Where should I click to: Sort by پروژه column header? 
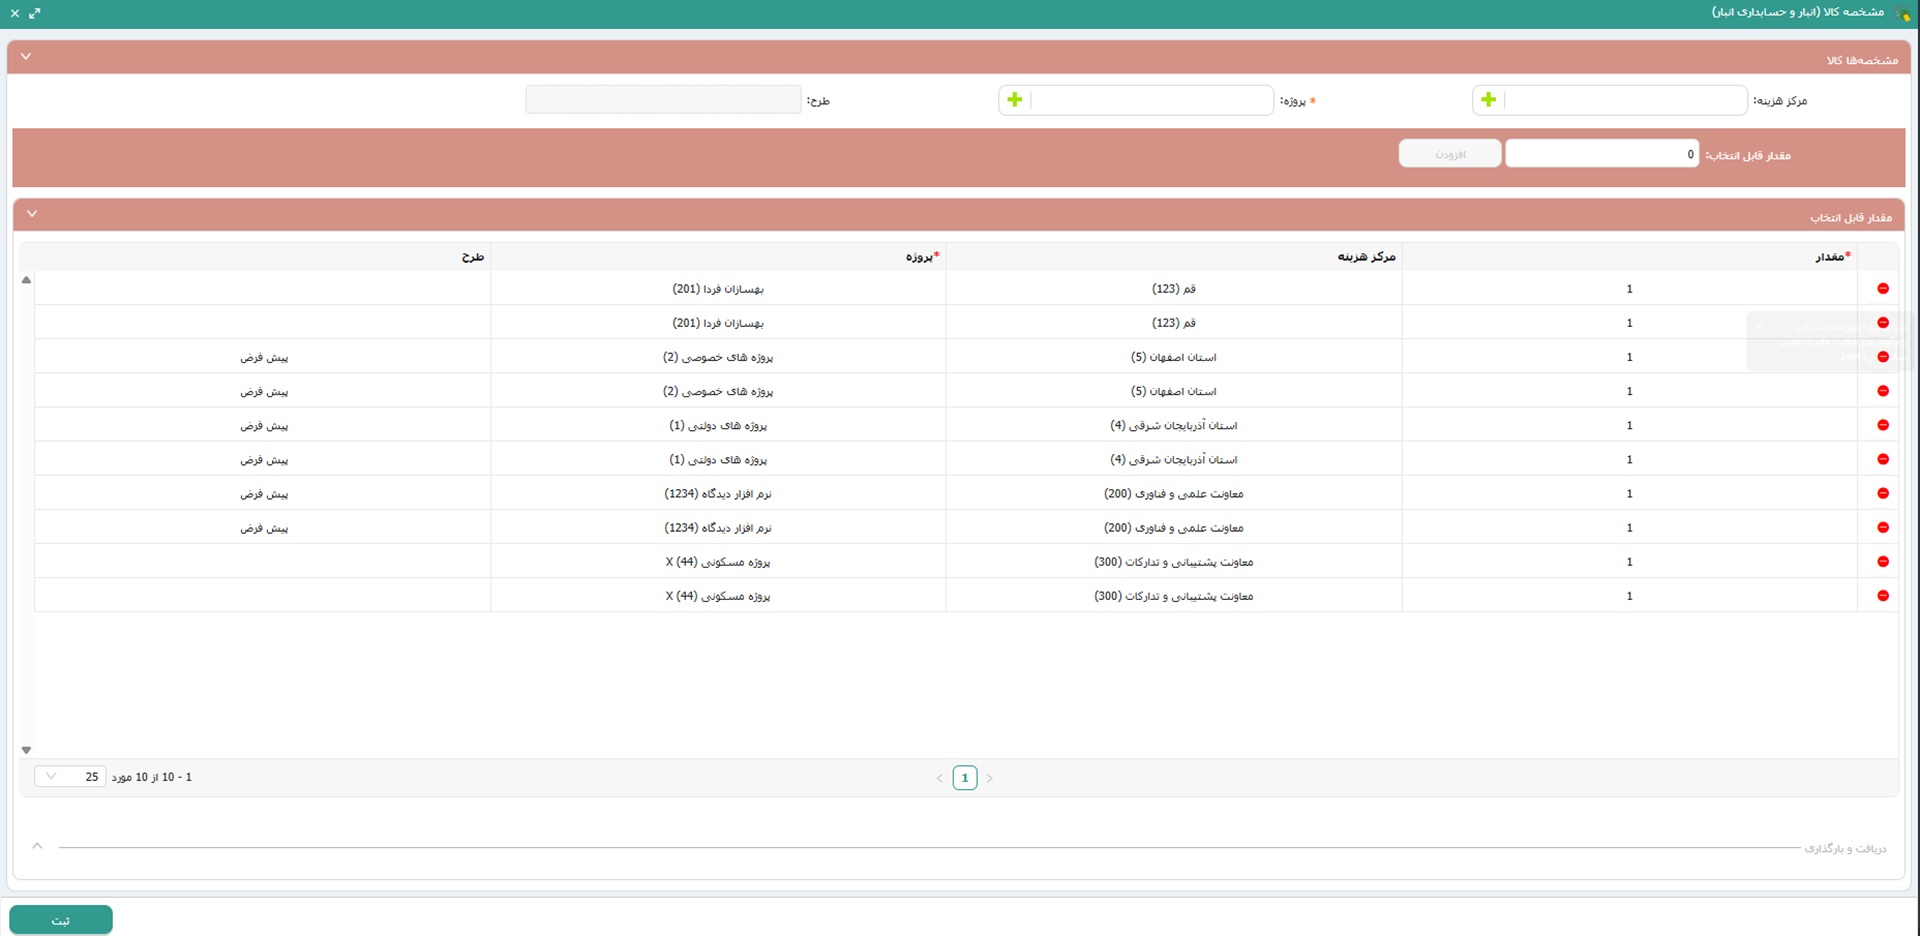tap(918, 257)
